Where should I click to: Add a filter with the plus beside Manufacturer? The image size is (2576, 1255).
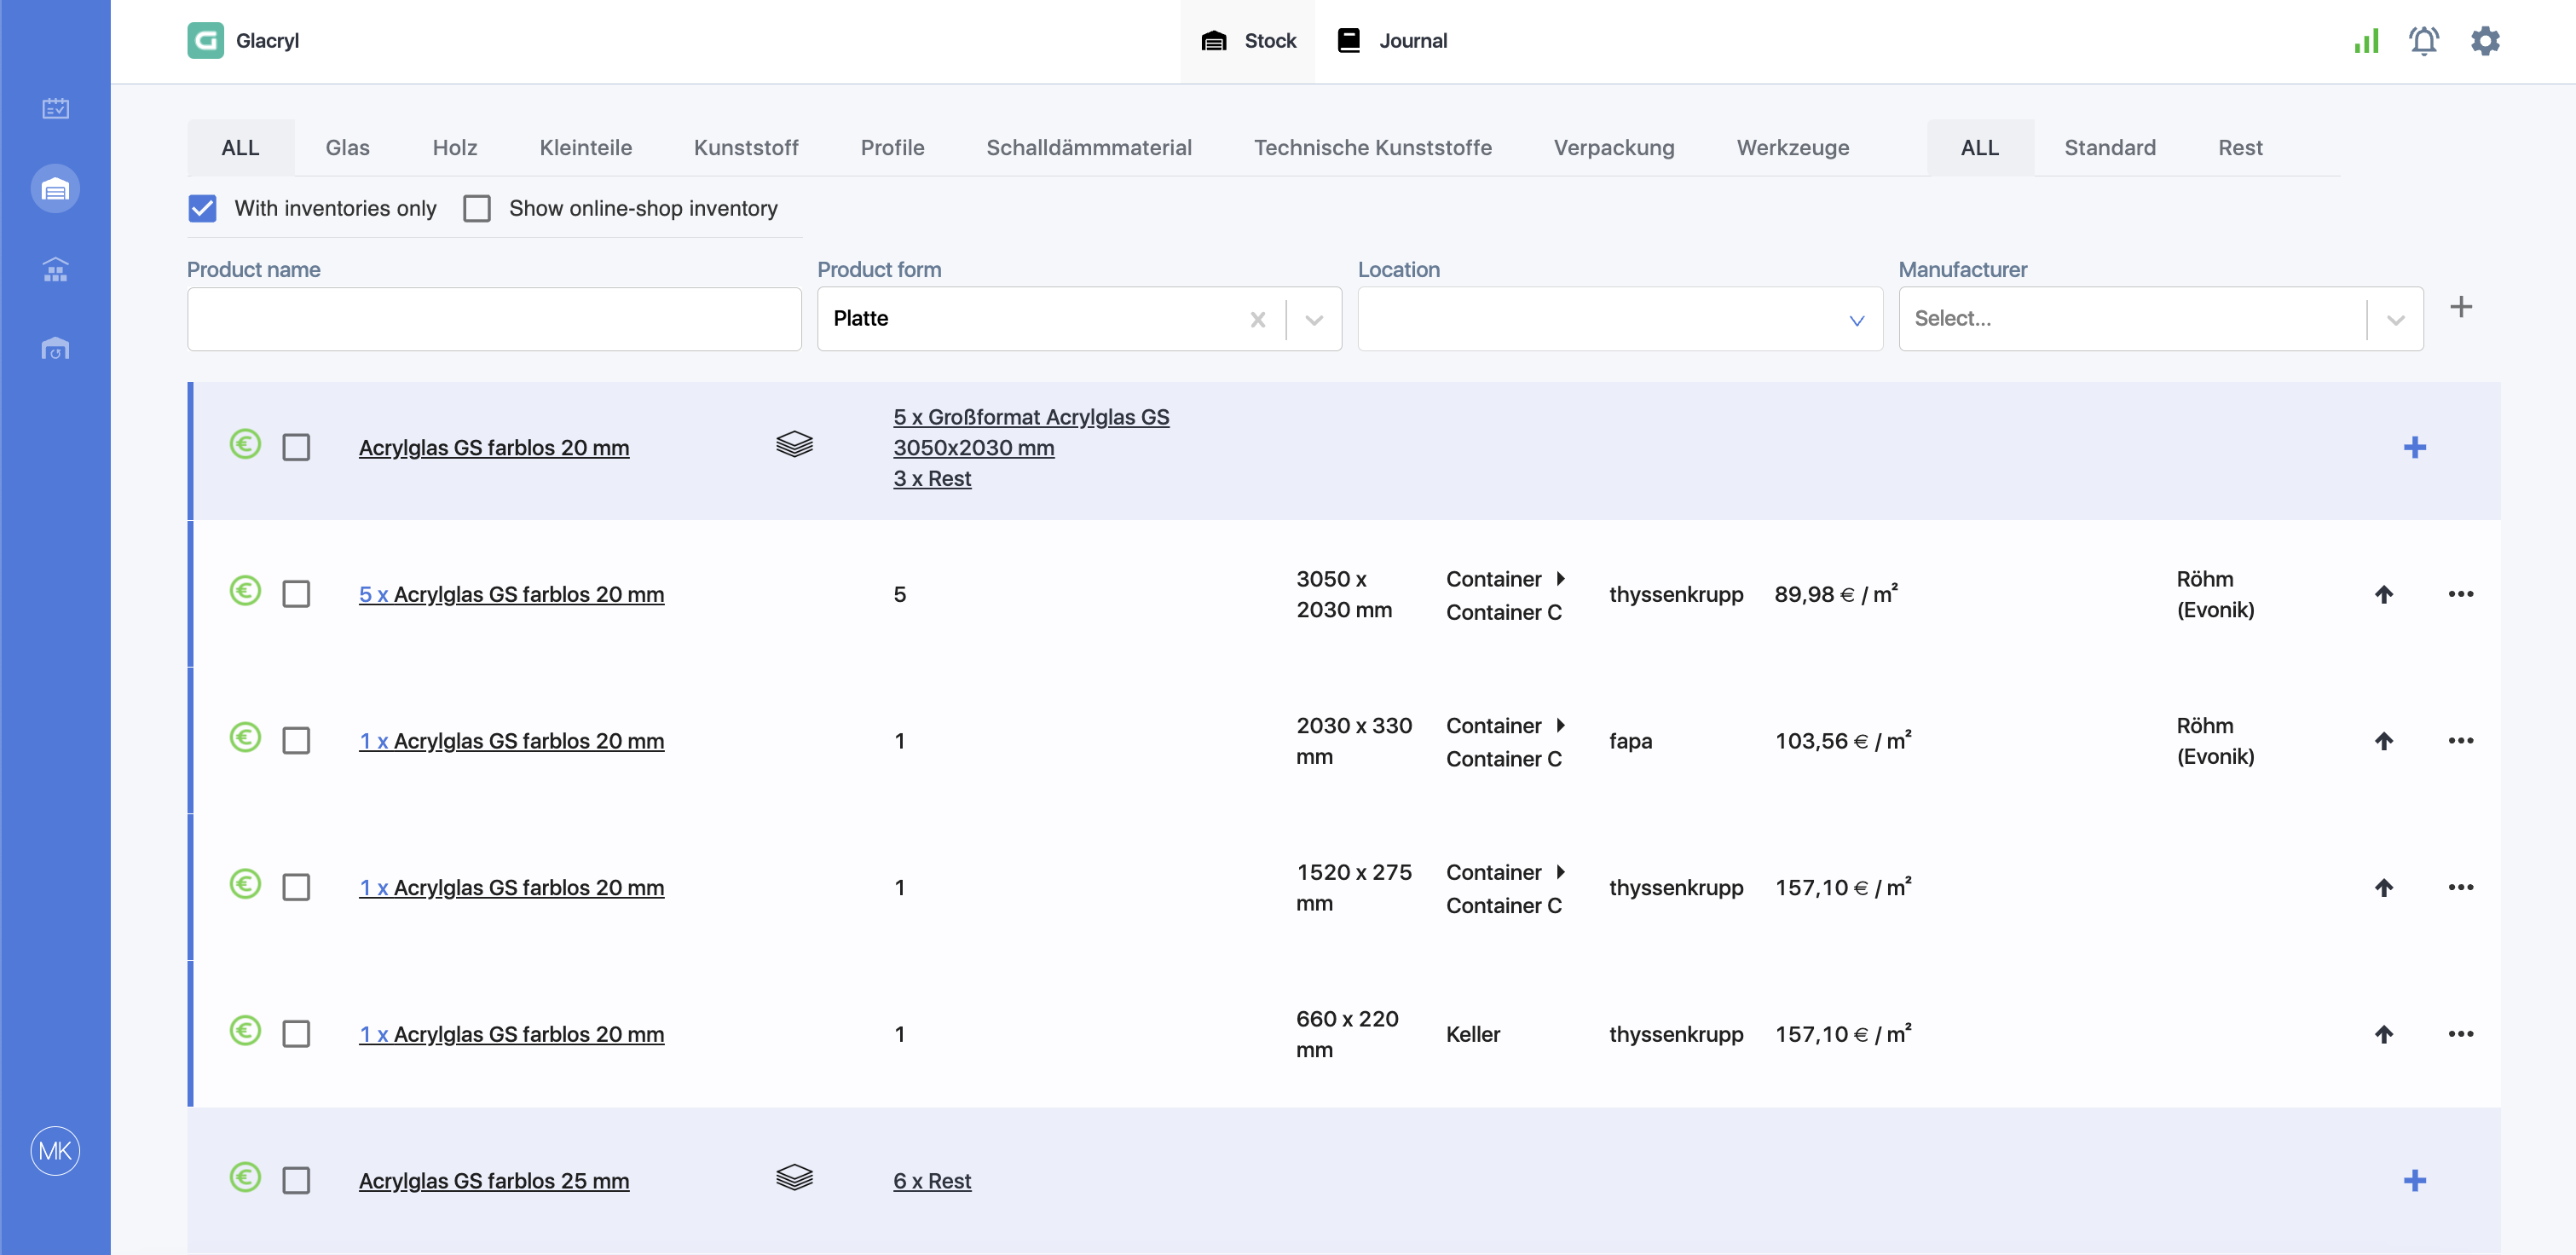(2461, 307)
